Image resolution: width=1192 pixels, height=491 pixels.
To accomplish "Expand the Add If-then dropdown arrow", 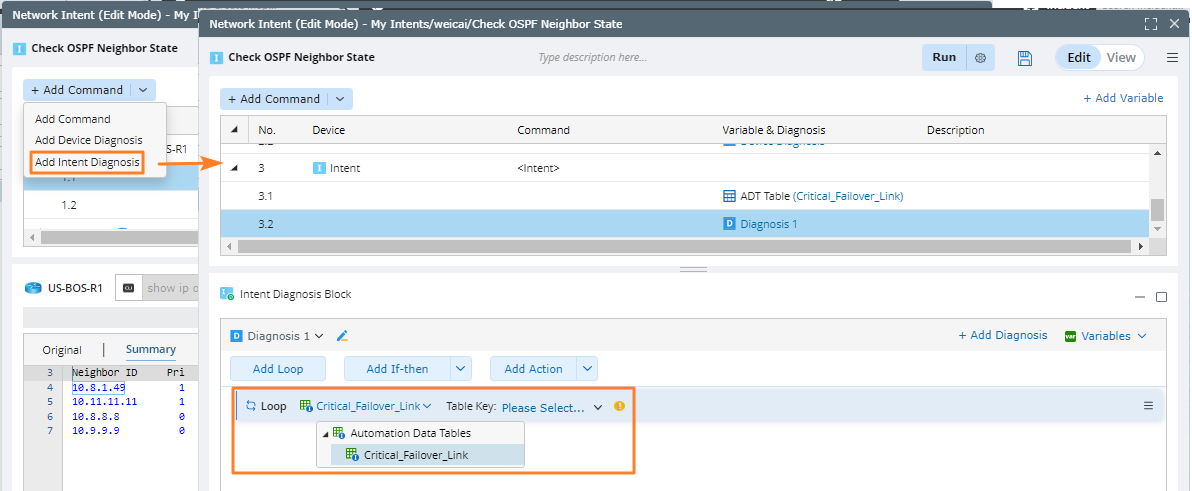I will coord(461,369).
